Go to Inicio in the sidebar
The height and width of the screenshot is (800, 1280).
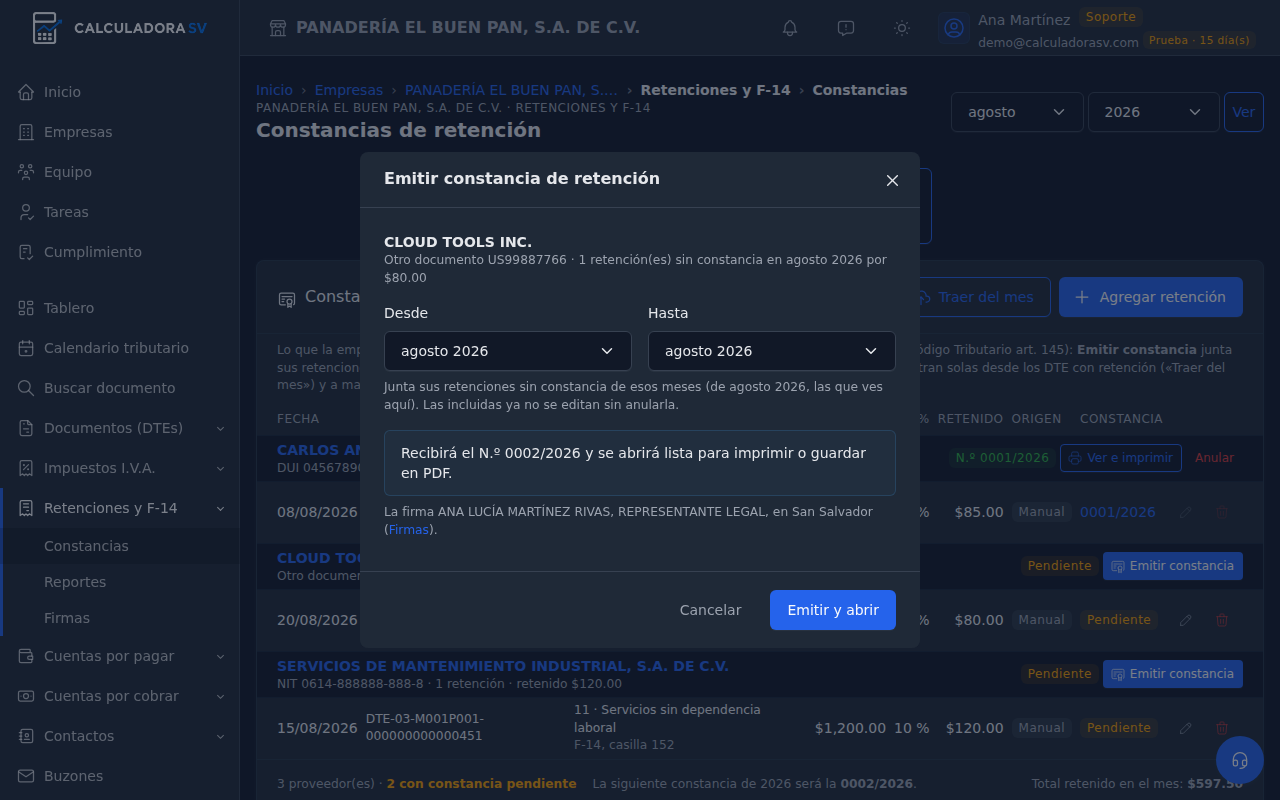[x=120, y=92]
